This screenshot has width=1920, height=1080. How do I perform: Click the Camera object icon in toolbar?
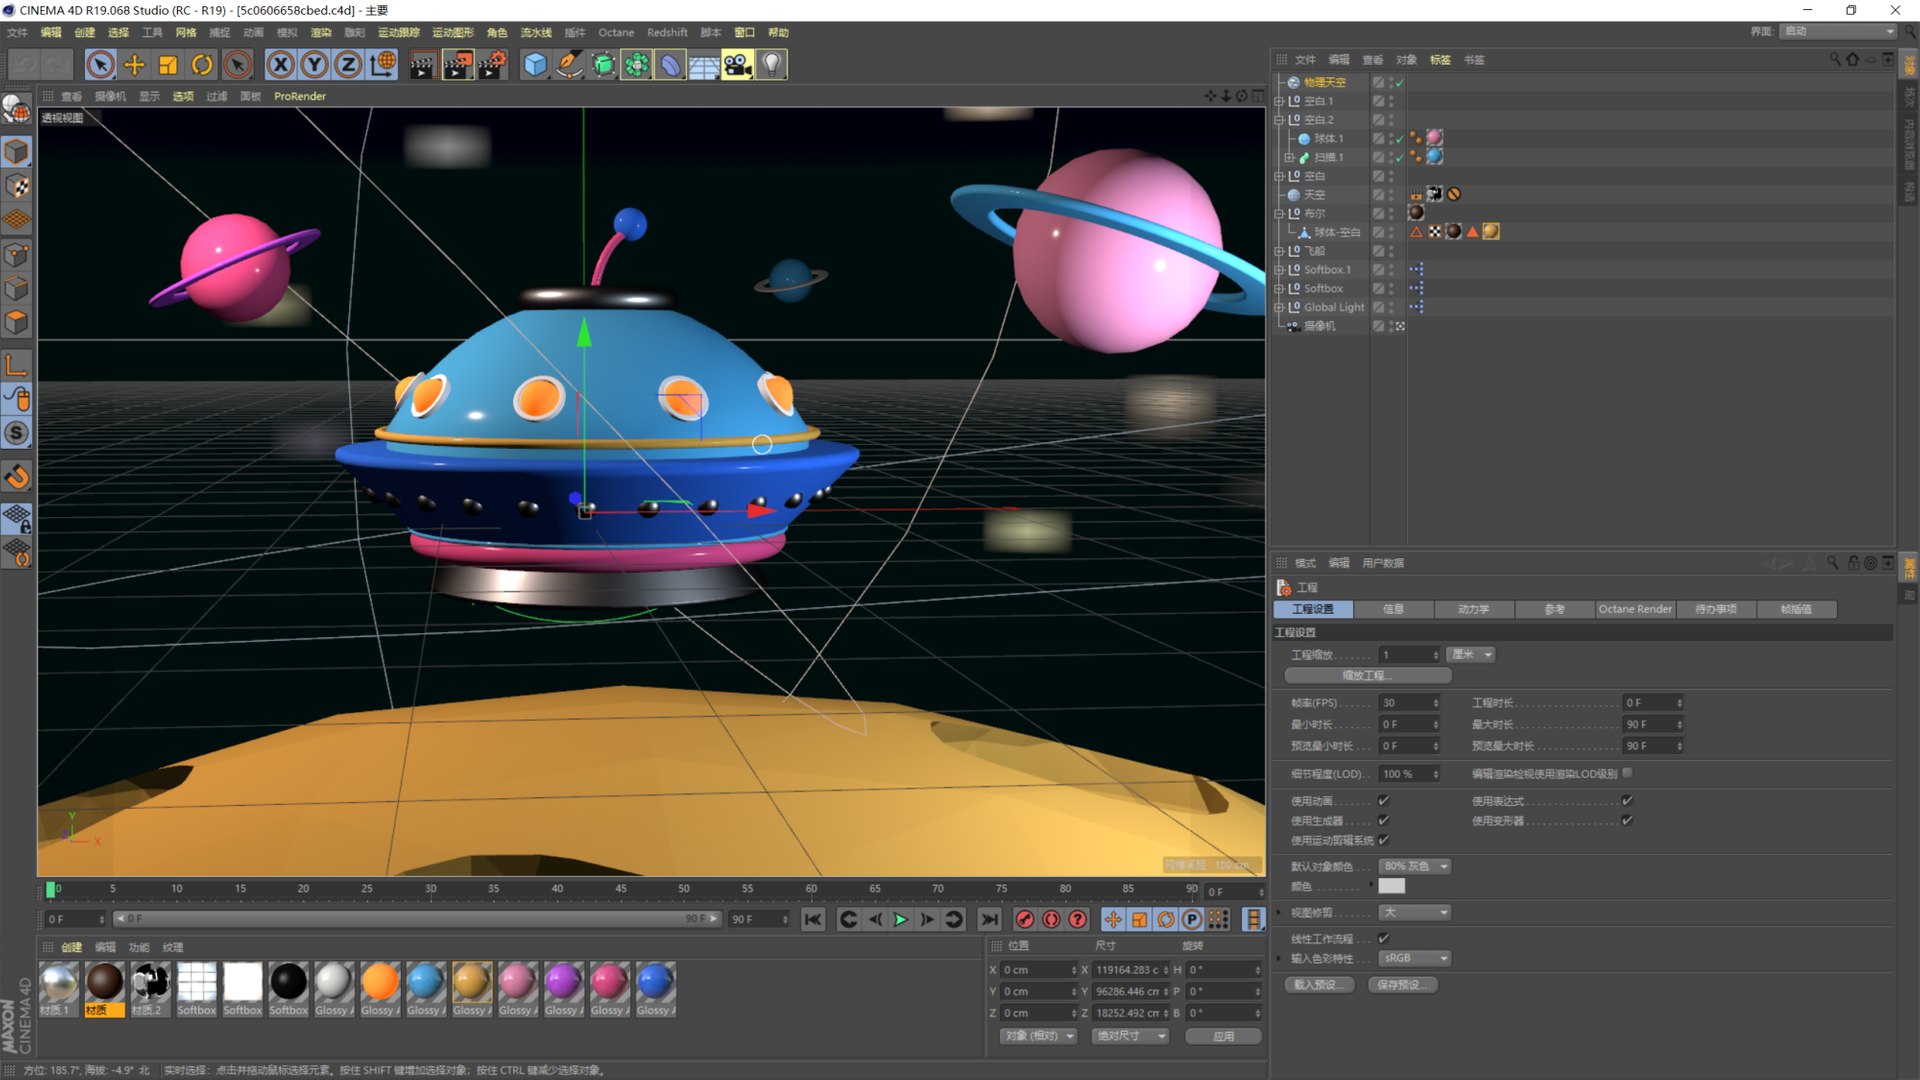pos(737,65)
